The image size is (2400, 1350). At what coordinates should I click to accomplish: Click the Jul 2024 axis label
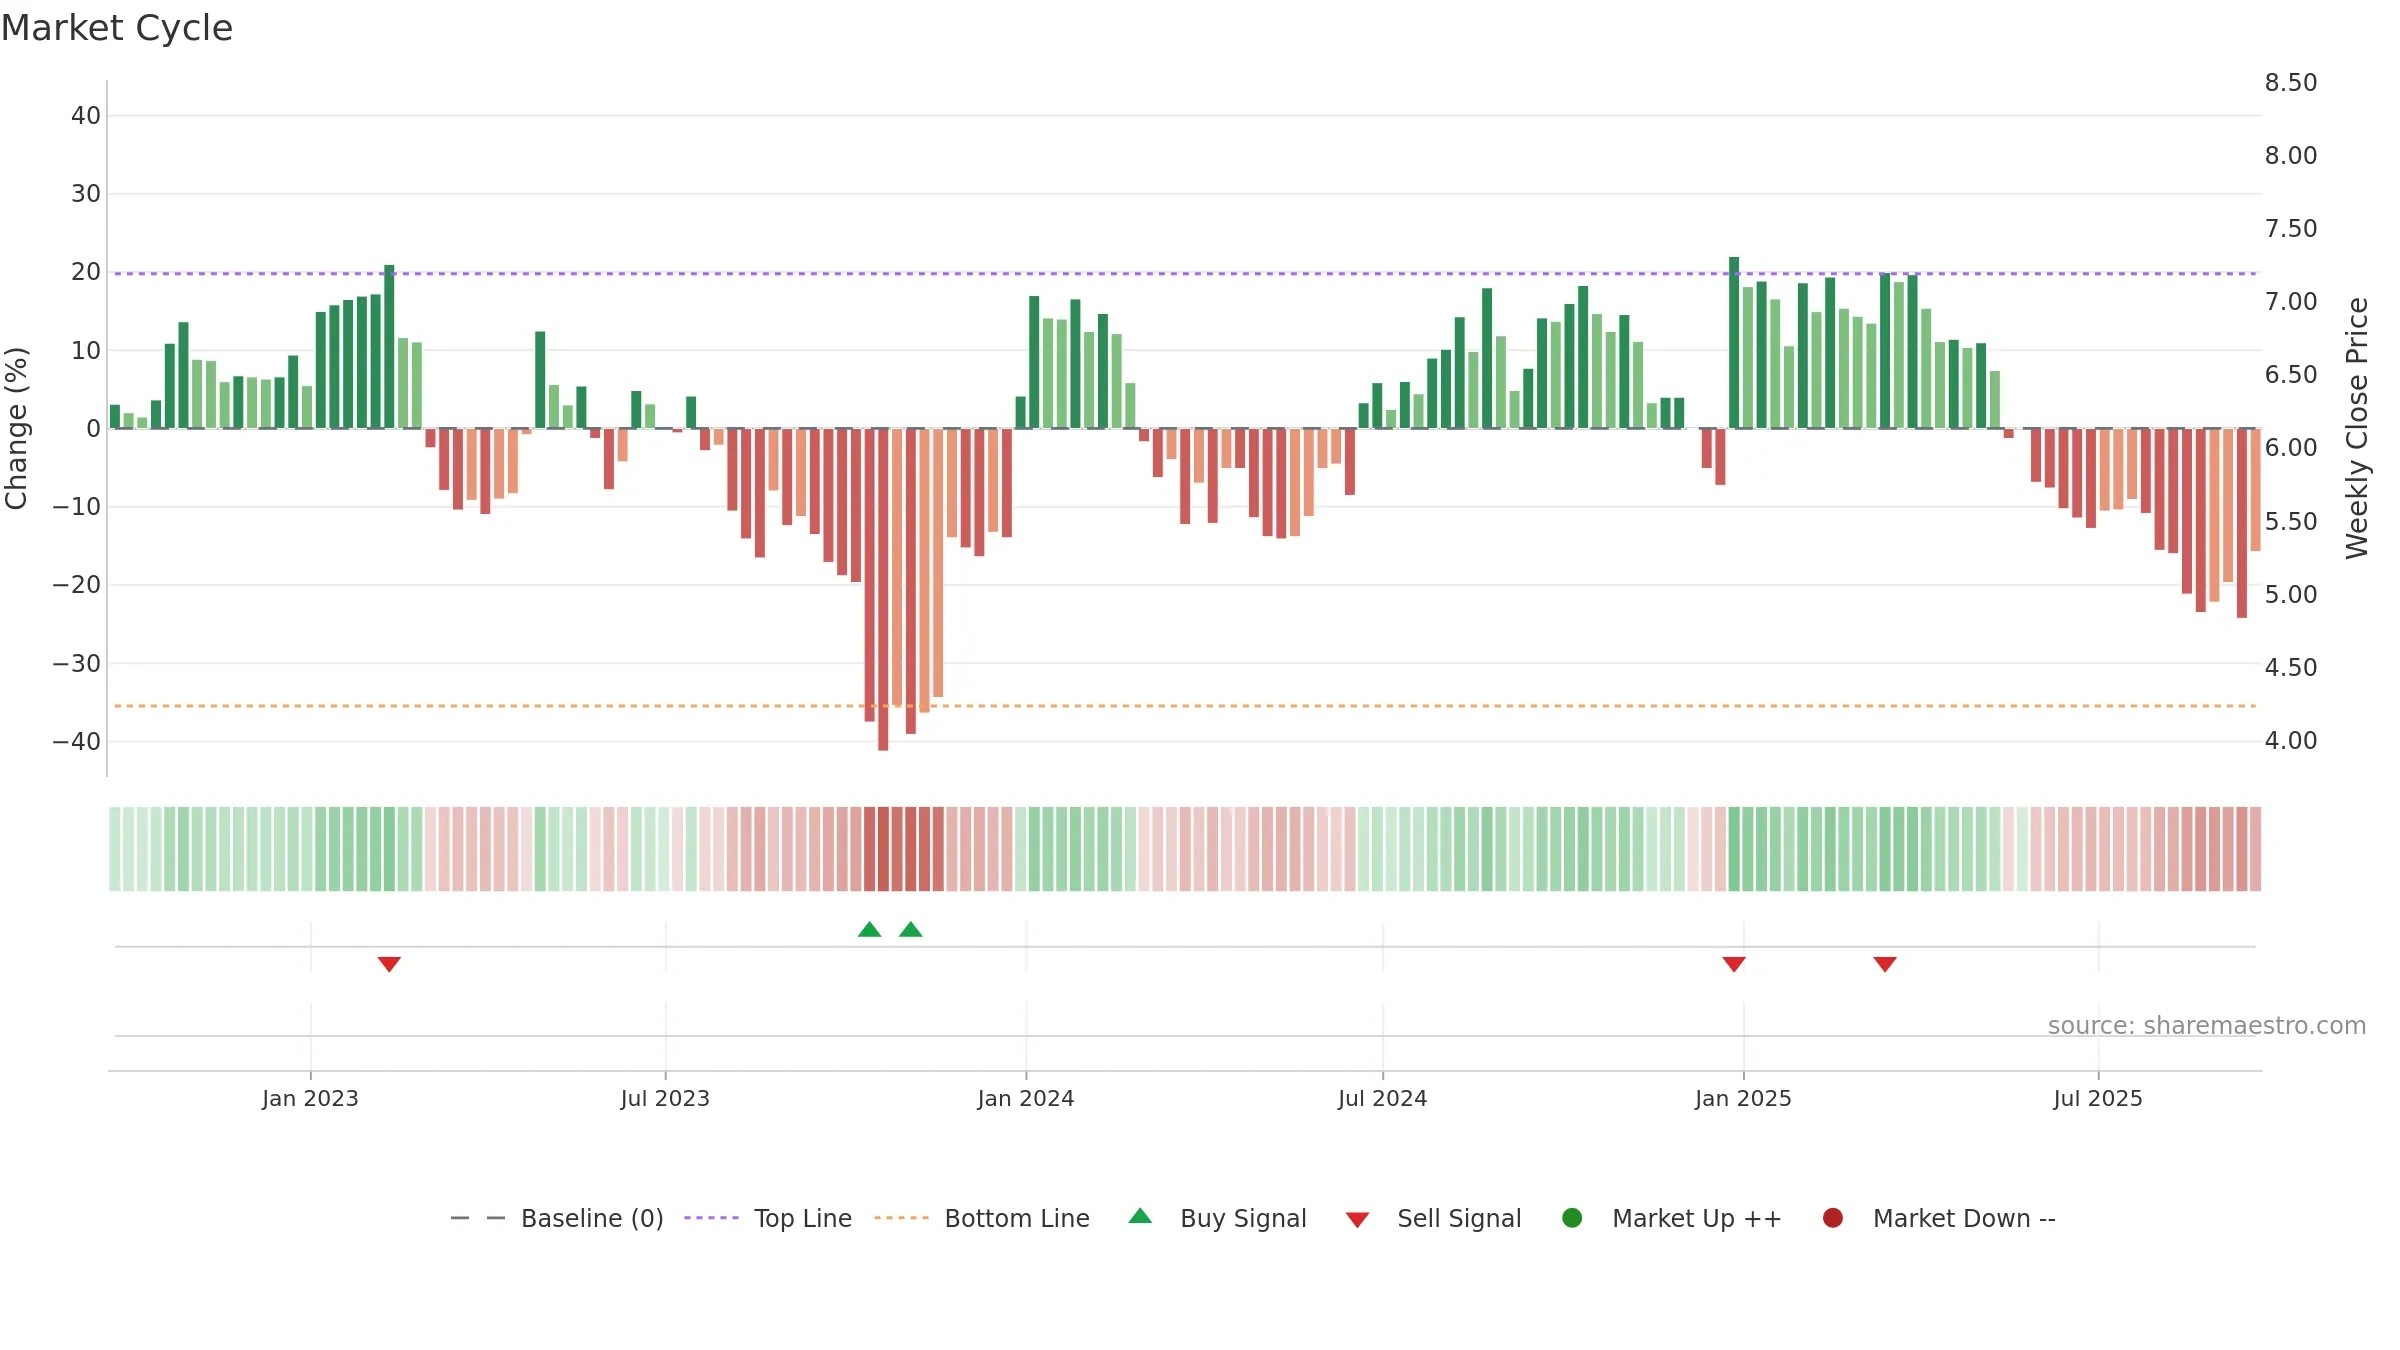(x=1383, y=1098)
